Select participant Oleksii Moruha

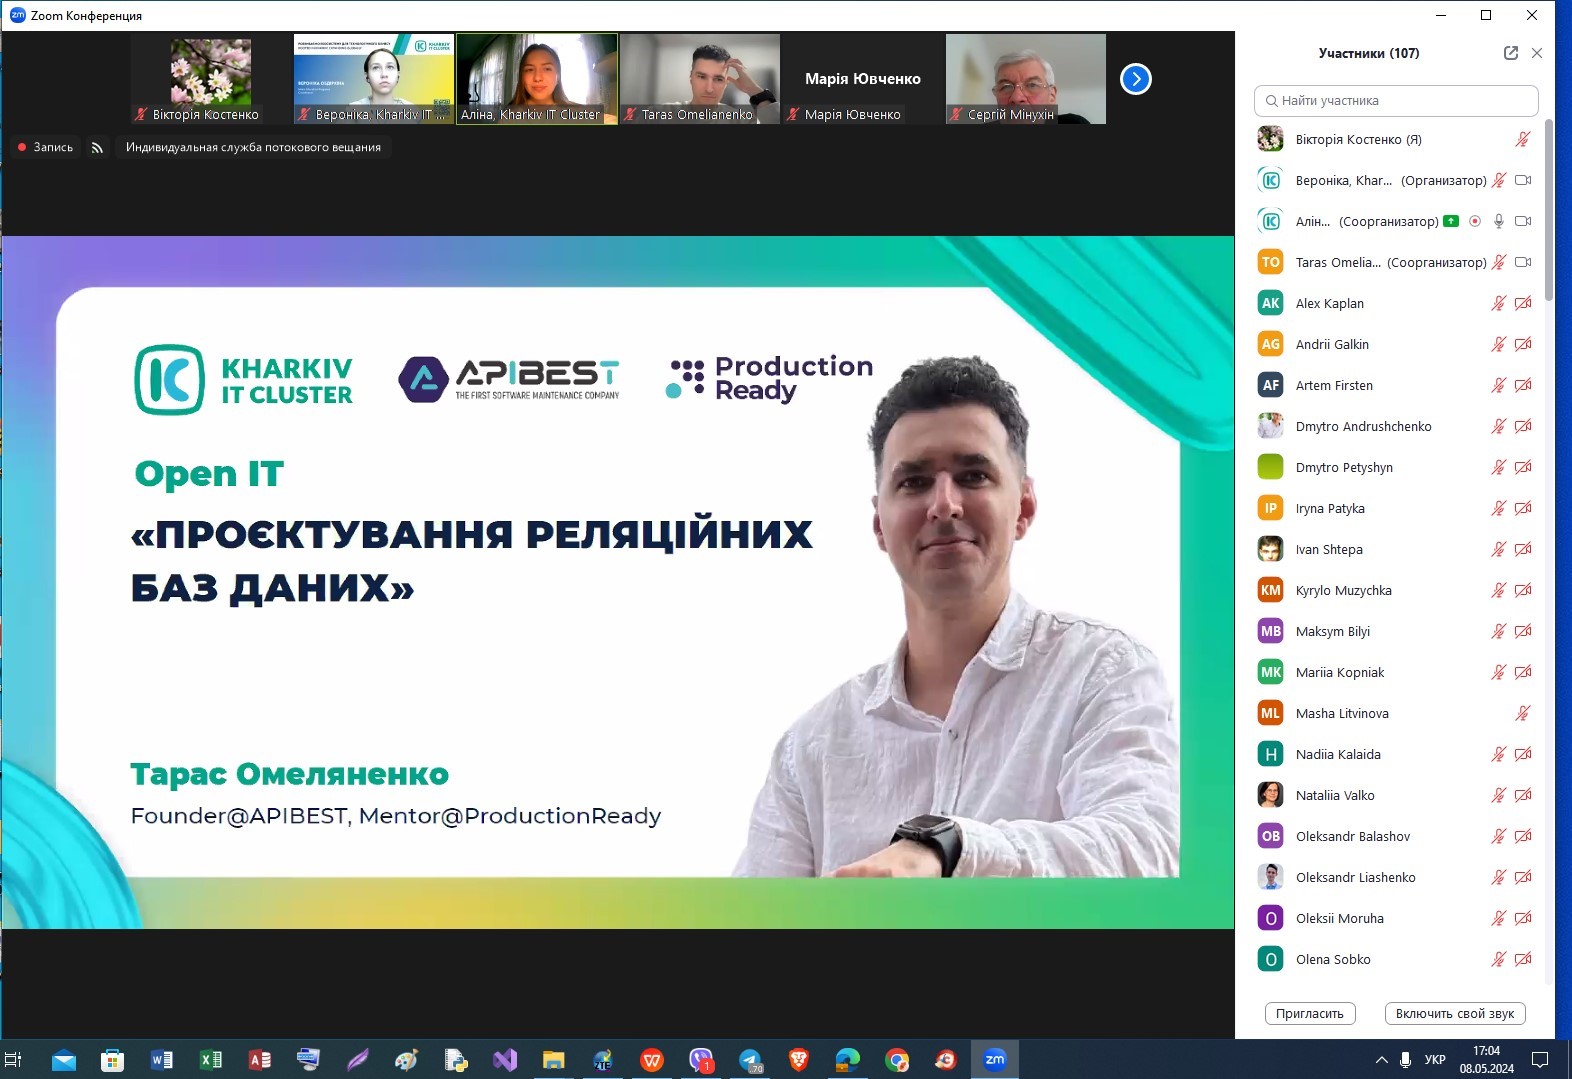(x=1396, y=918)
